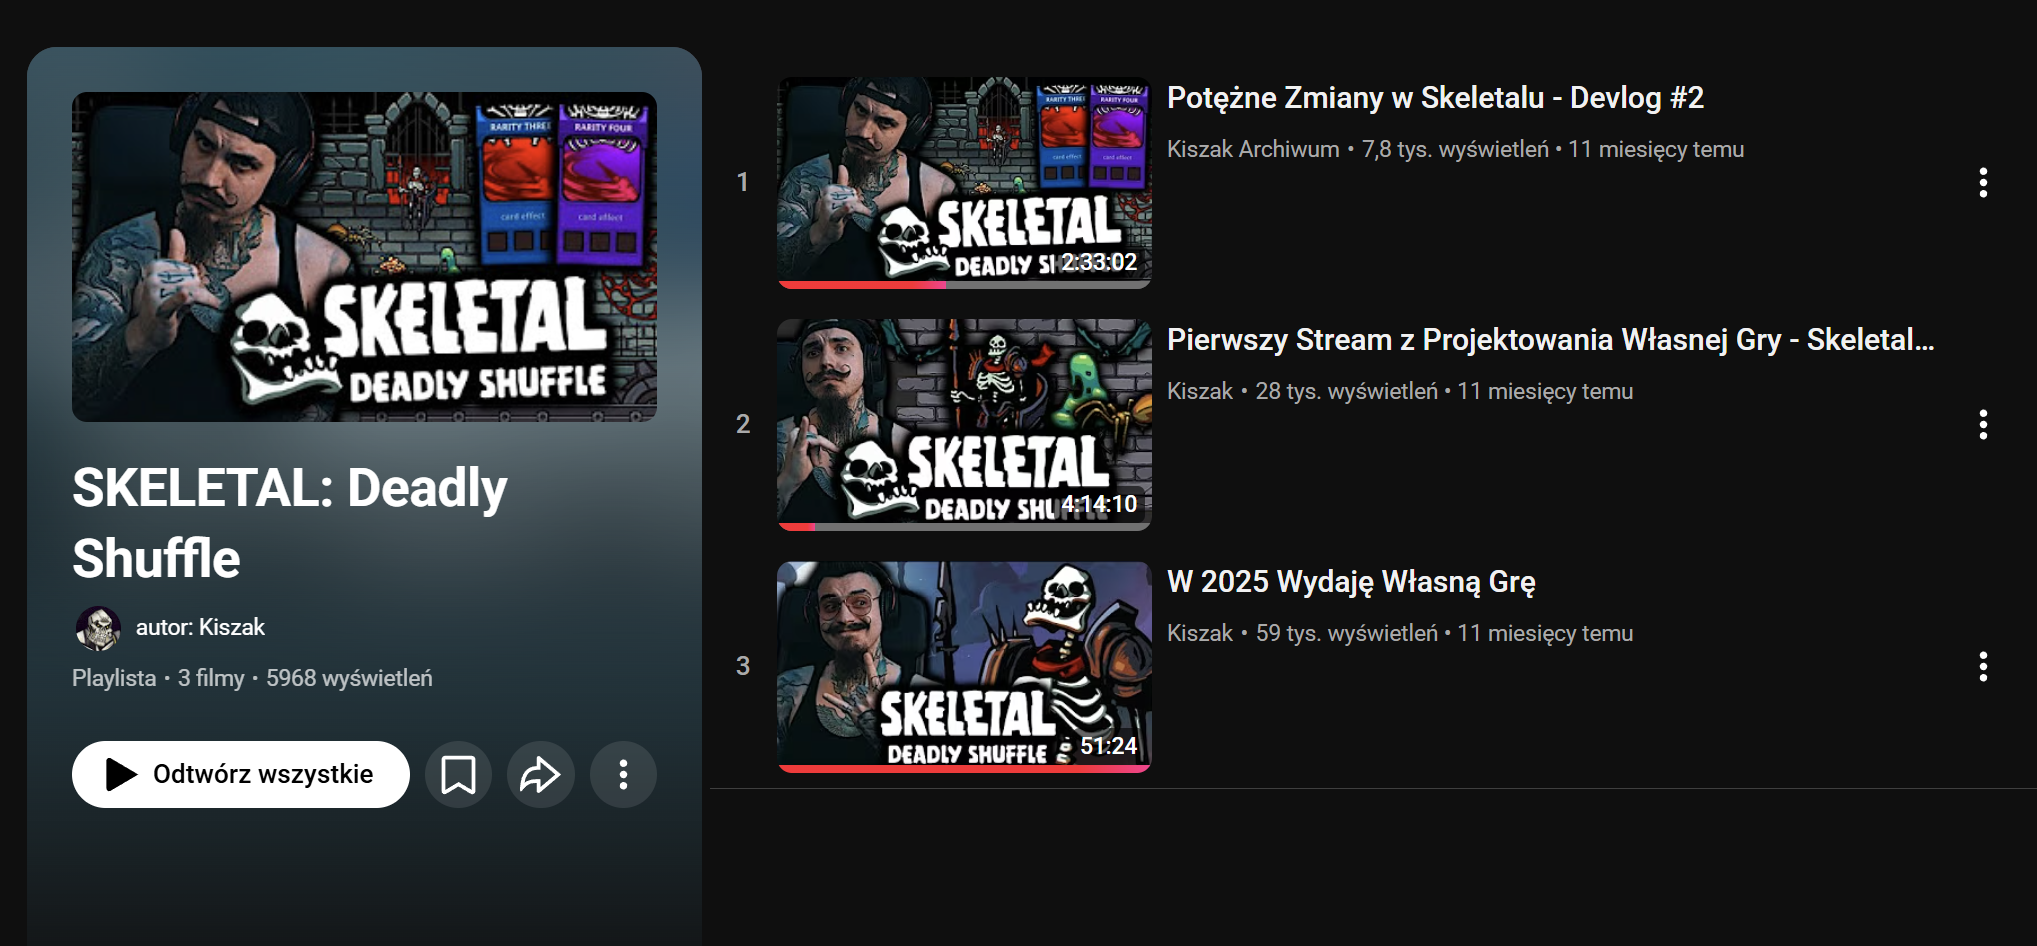The height and width of the screenshot is (946, 2037).
Task: Click title Pierwszy Stream z Projektowania
Action: [x=1550, y=340]
